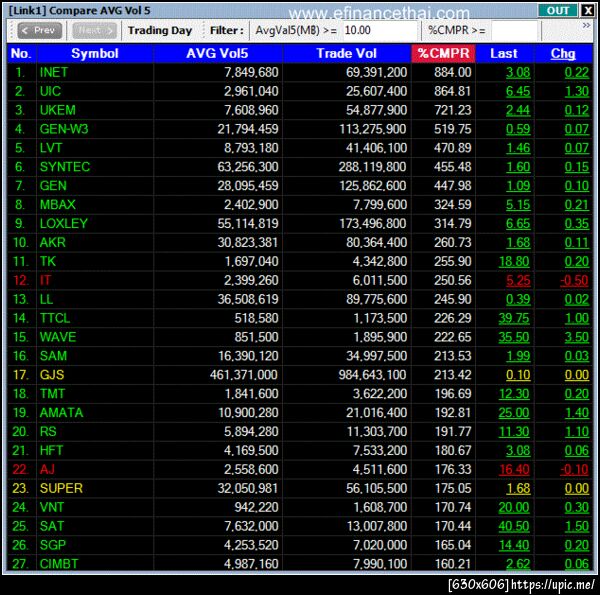Click the OUT button in title bar
The height and width of the screenshot is (595, 600).
[x=558, y=11]
